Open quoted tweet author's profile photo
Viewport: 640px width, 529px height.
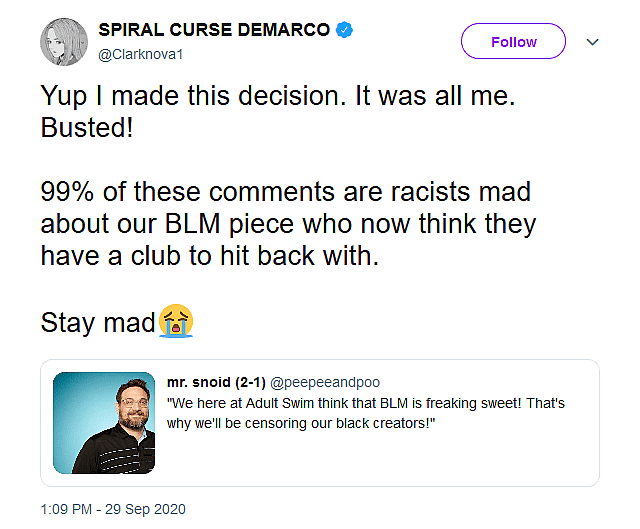104,422
